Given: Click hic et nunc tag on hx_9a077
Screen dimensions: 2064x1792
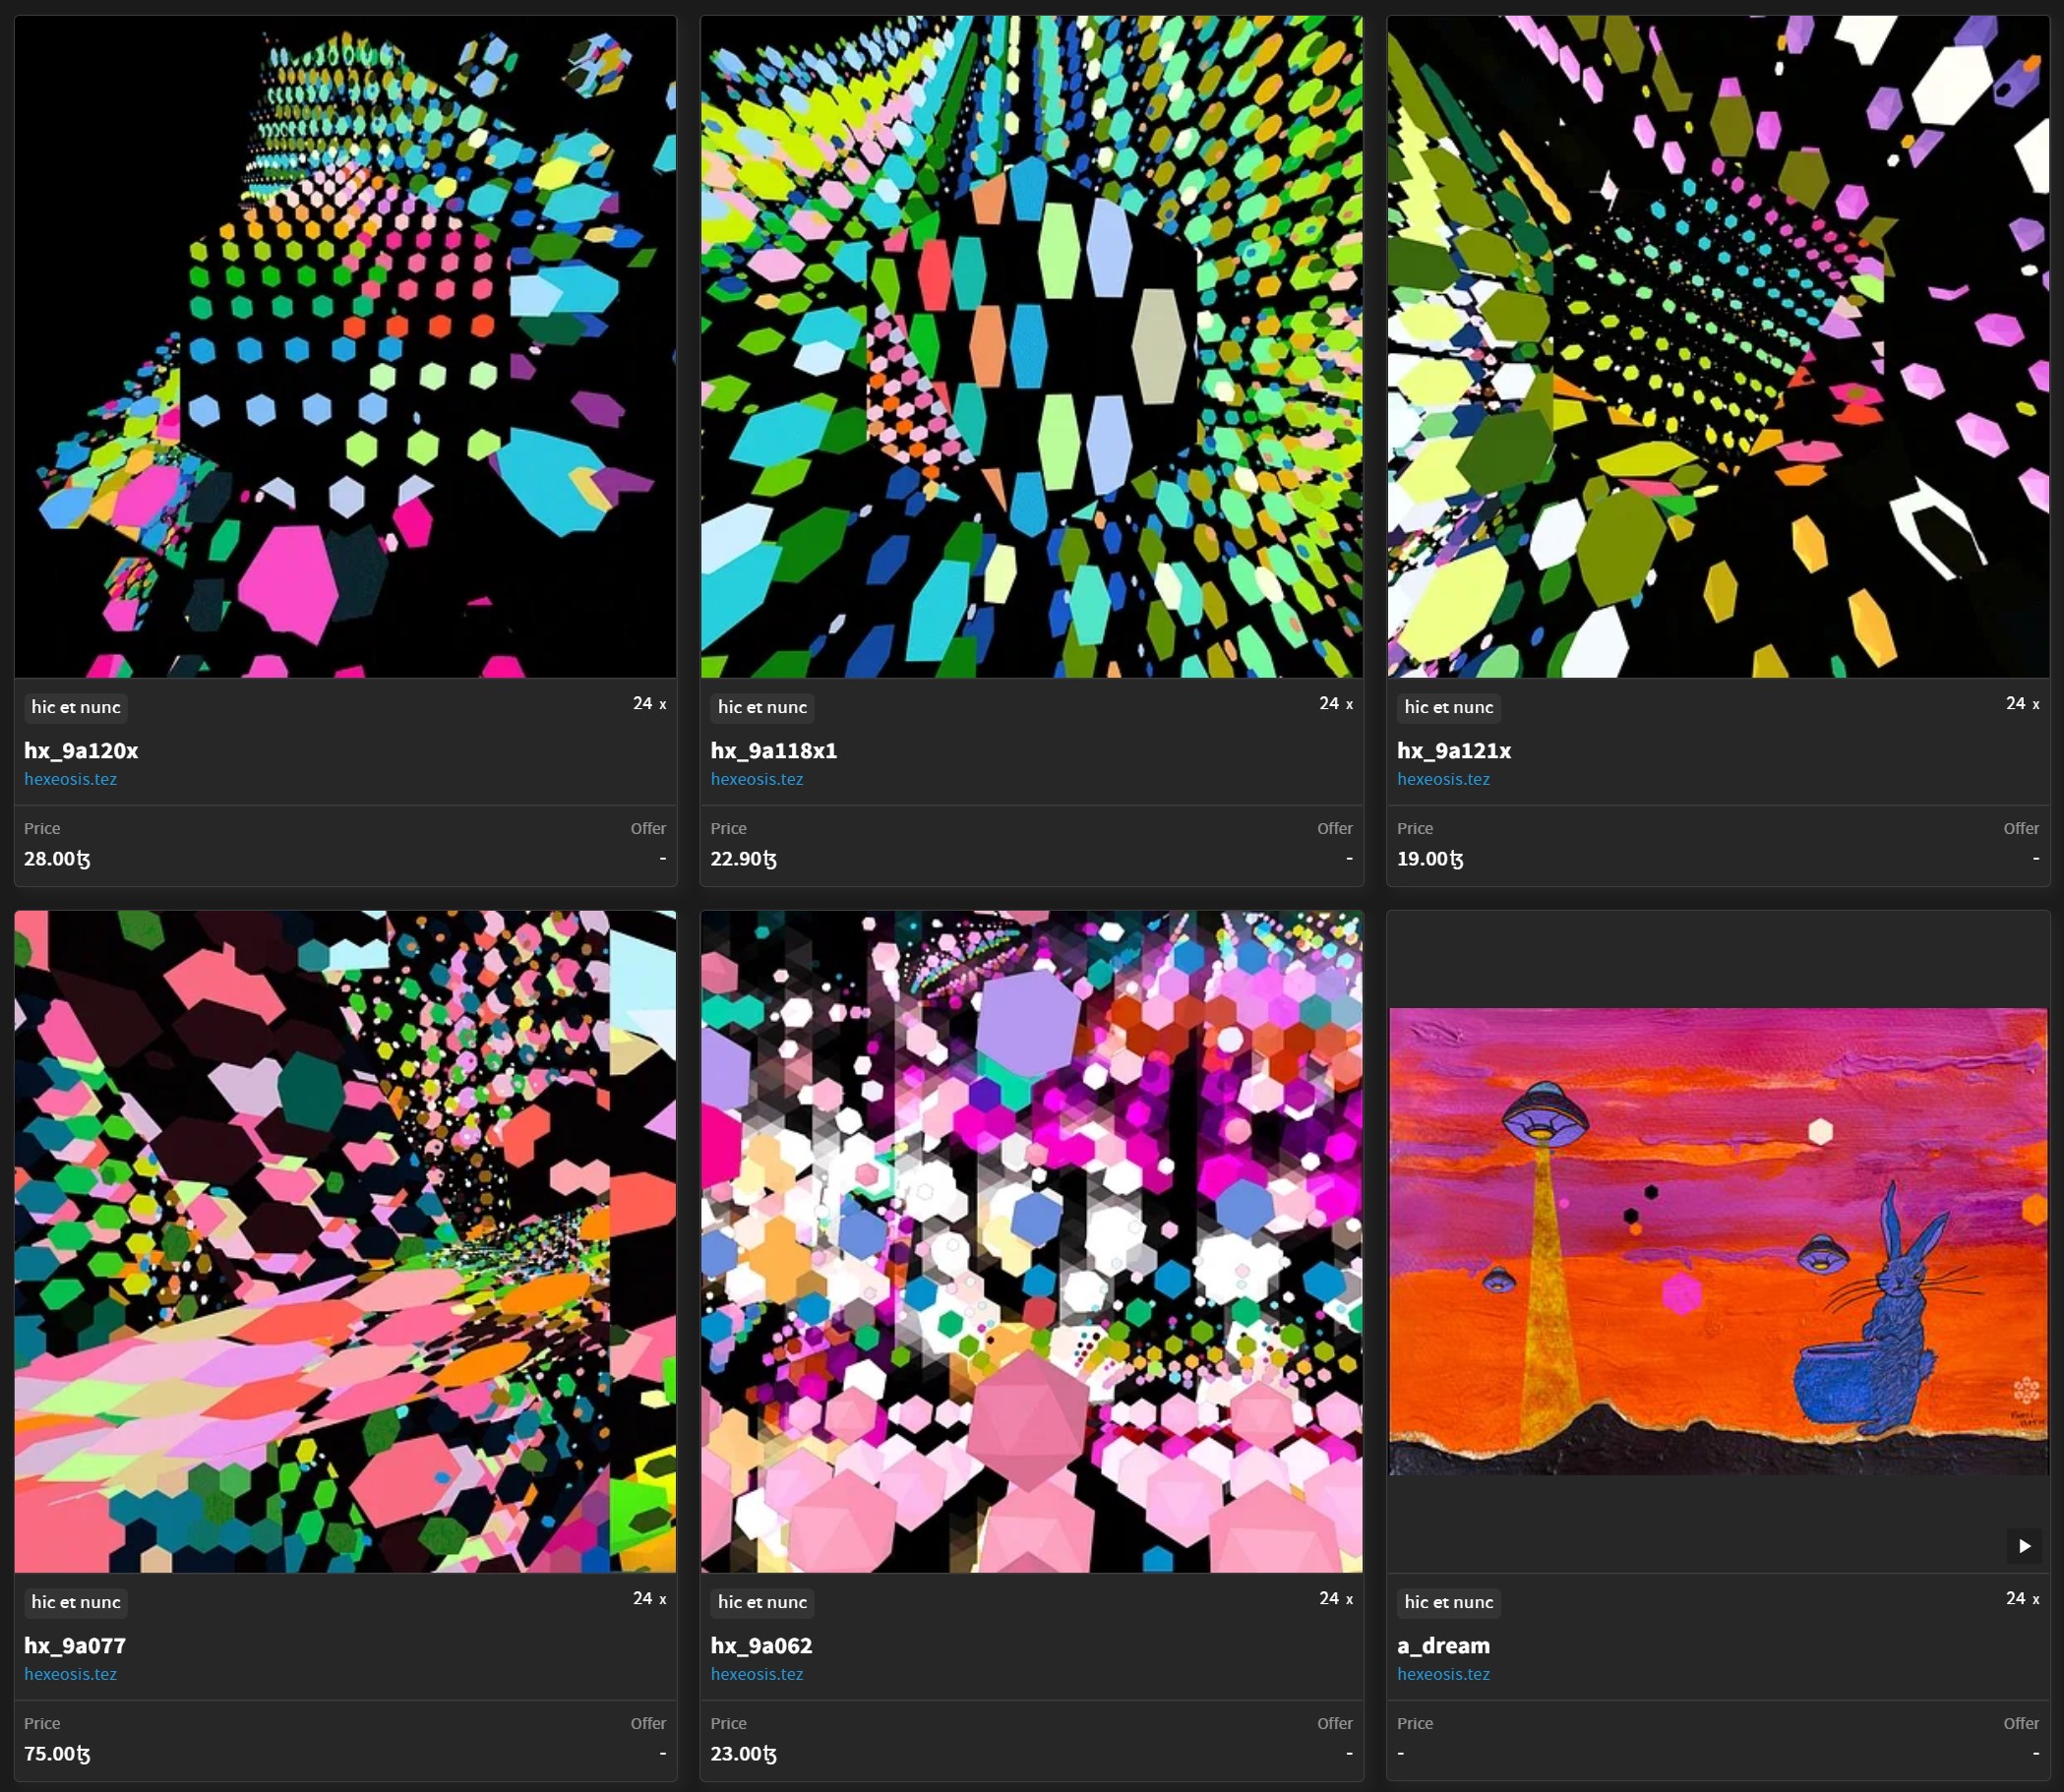Looking at the screenshot, I should 76,1602.
